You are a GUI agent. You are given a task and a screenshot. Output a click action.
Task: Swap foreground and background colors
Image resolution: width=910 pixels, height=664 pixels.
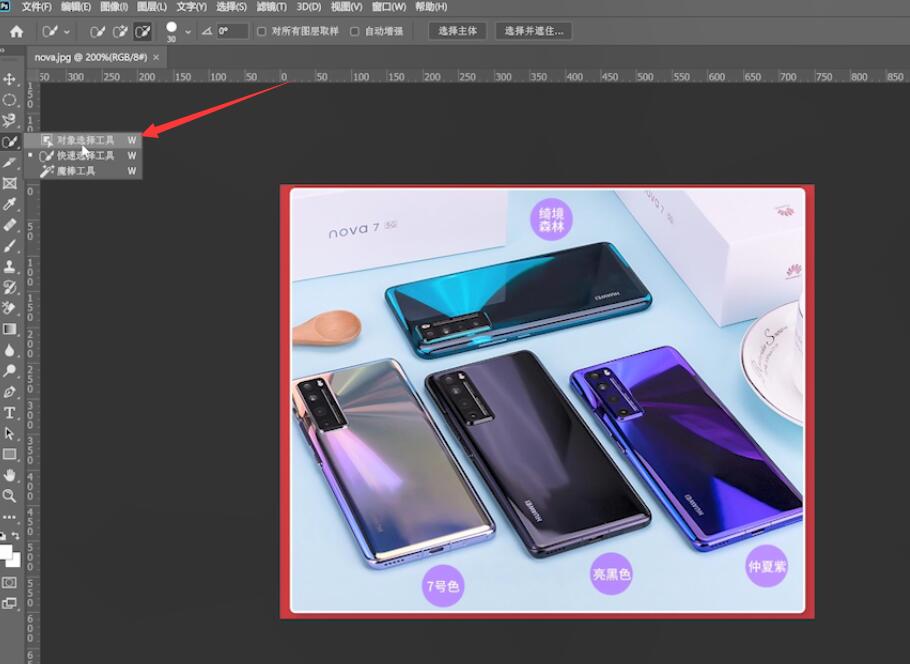coord(16,535)
